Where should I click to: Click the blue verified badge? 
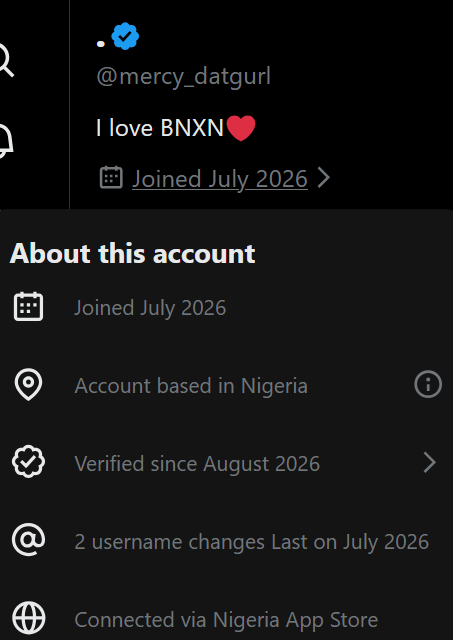tap(125, 36)
